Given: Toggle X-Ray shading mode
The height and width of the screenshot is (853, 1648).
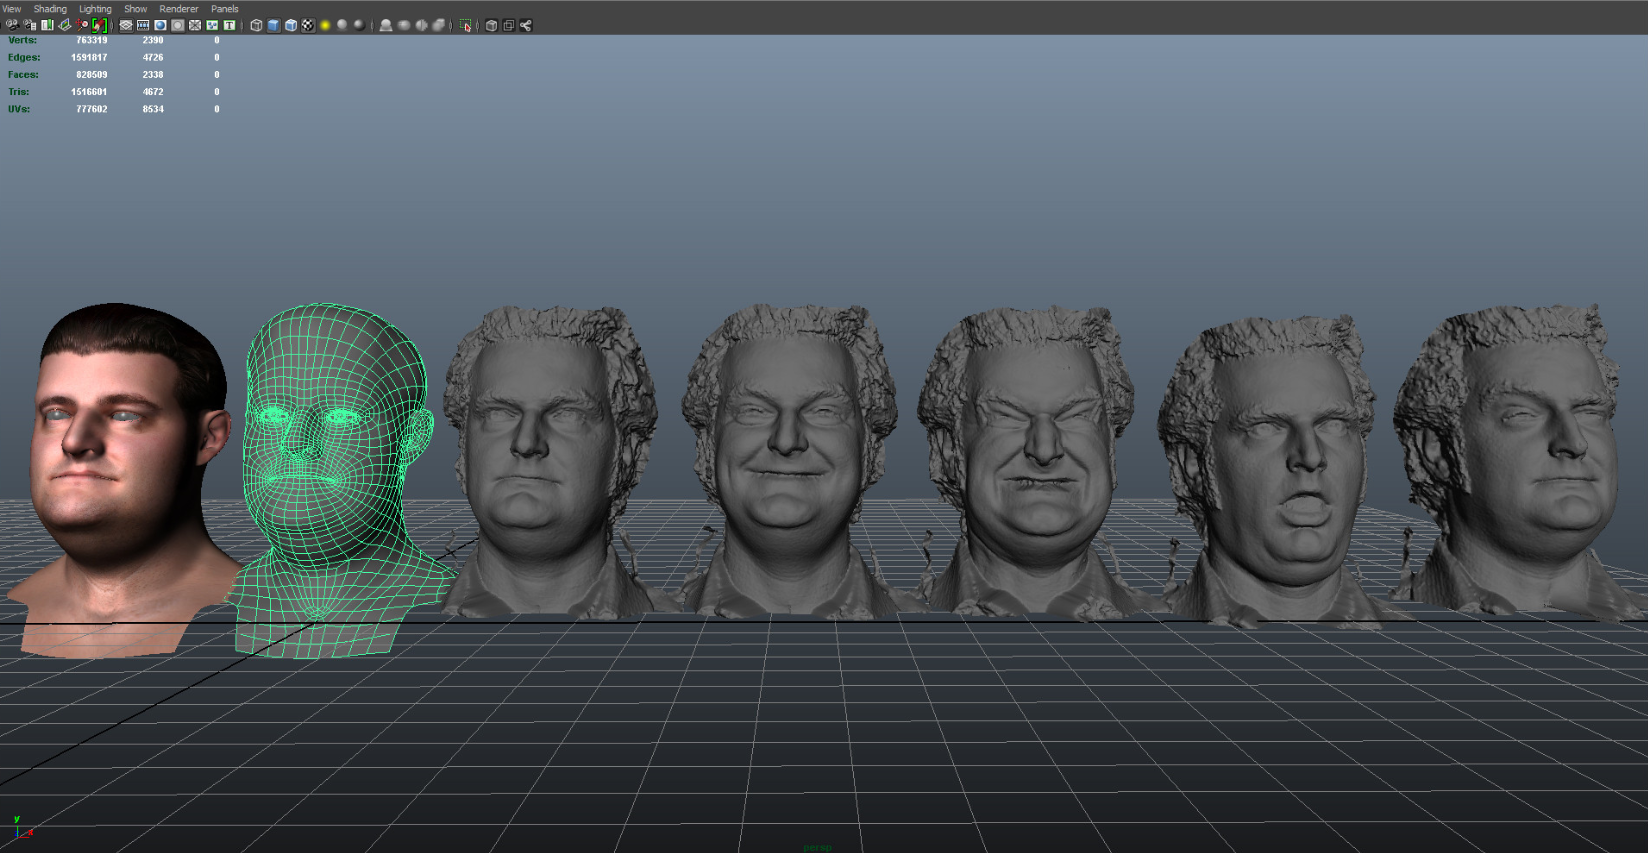Looking at the screenshot, I should 491,25.
